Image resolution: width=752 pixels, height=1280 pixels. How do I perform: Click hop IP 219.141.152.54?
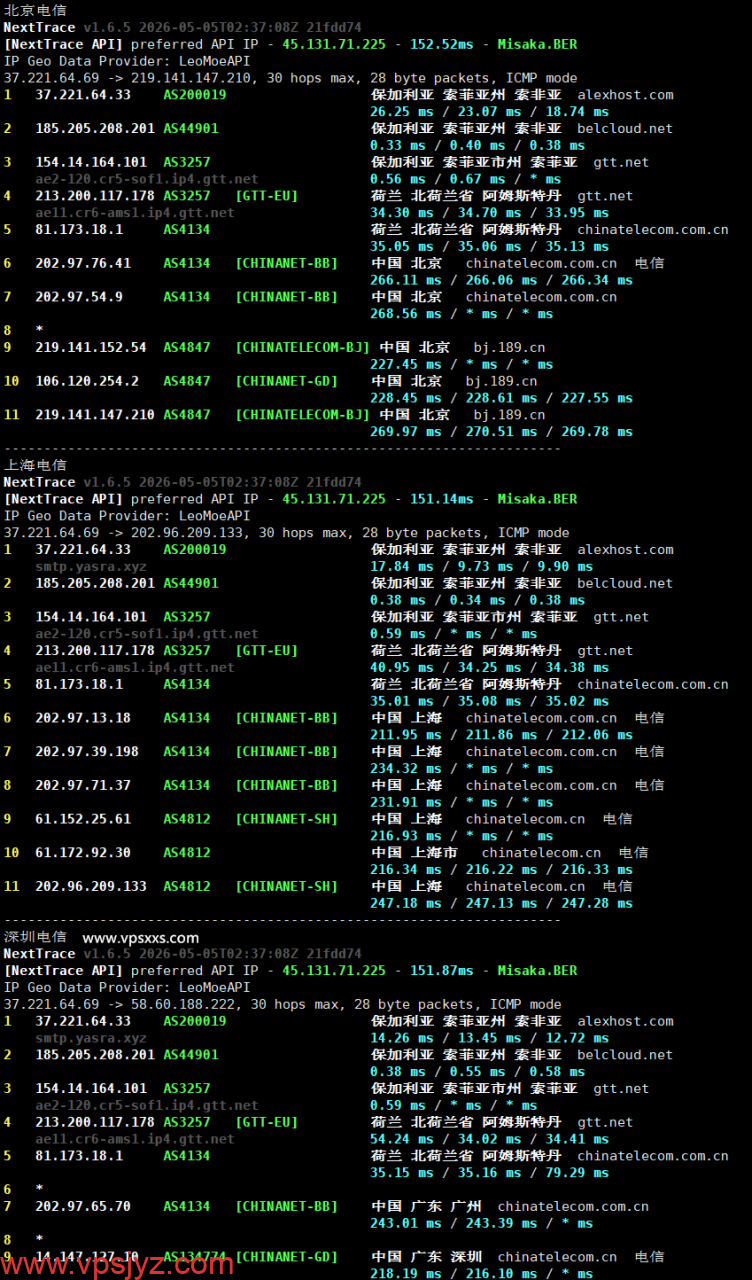click(x=91, y=347)
